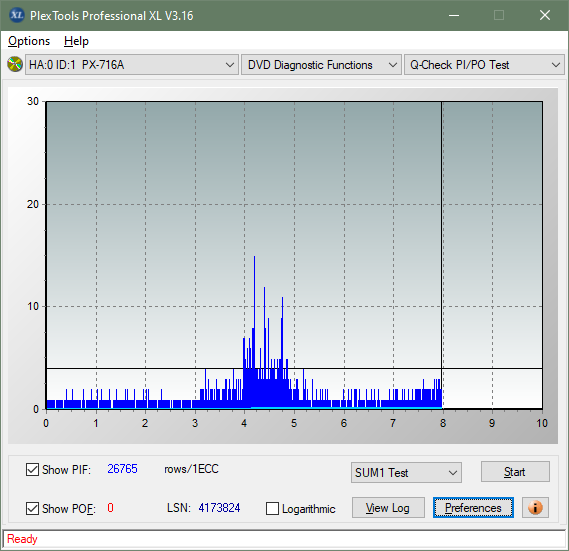Open the Preferences button

coord(473,507)
